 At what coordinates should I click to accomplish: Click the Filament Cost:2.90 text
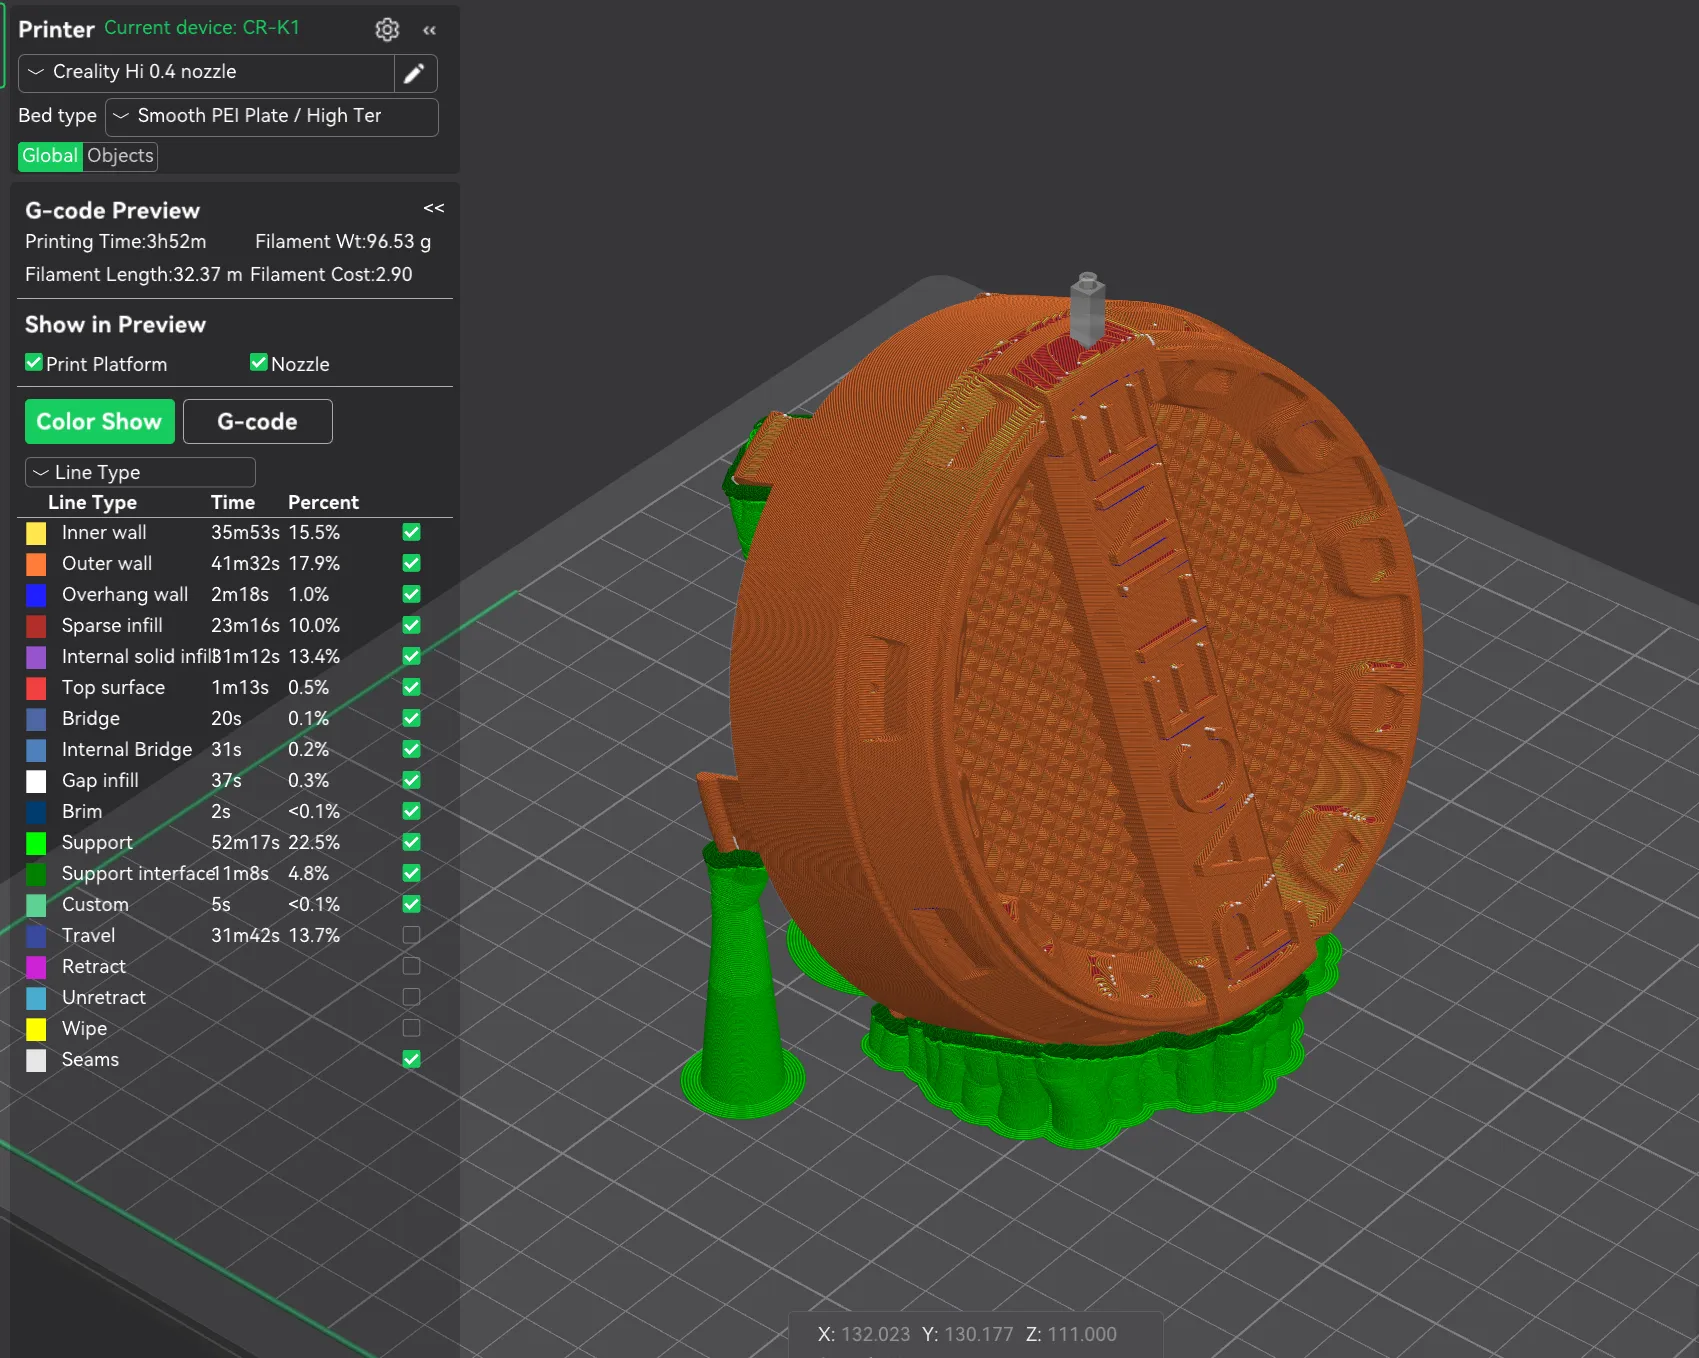[331, 274]
